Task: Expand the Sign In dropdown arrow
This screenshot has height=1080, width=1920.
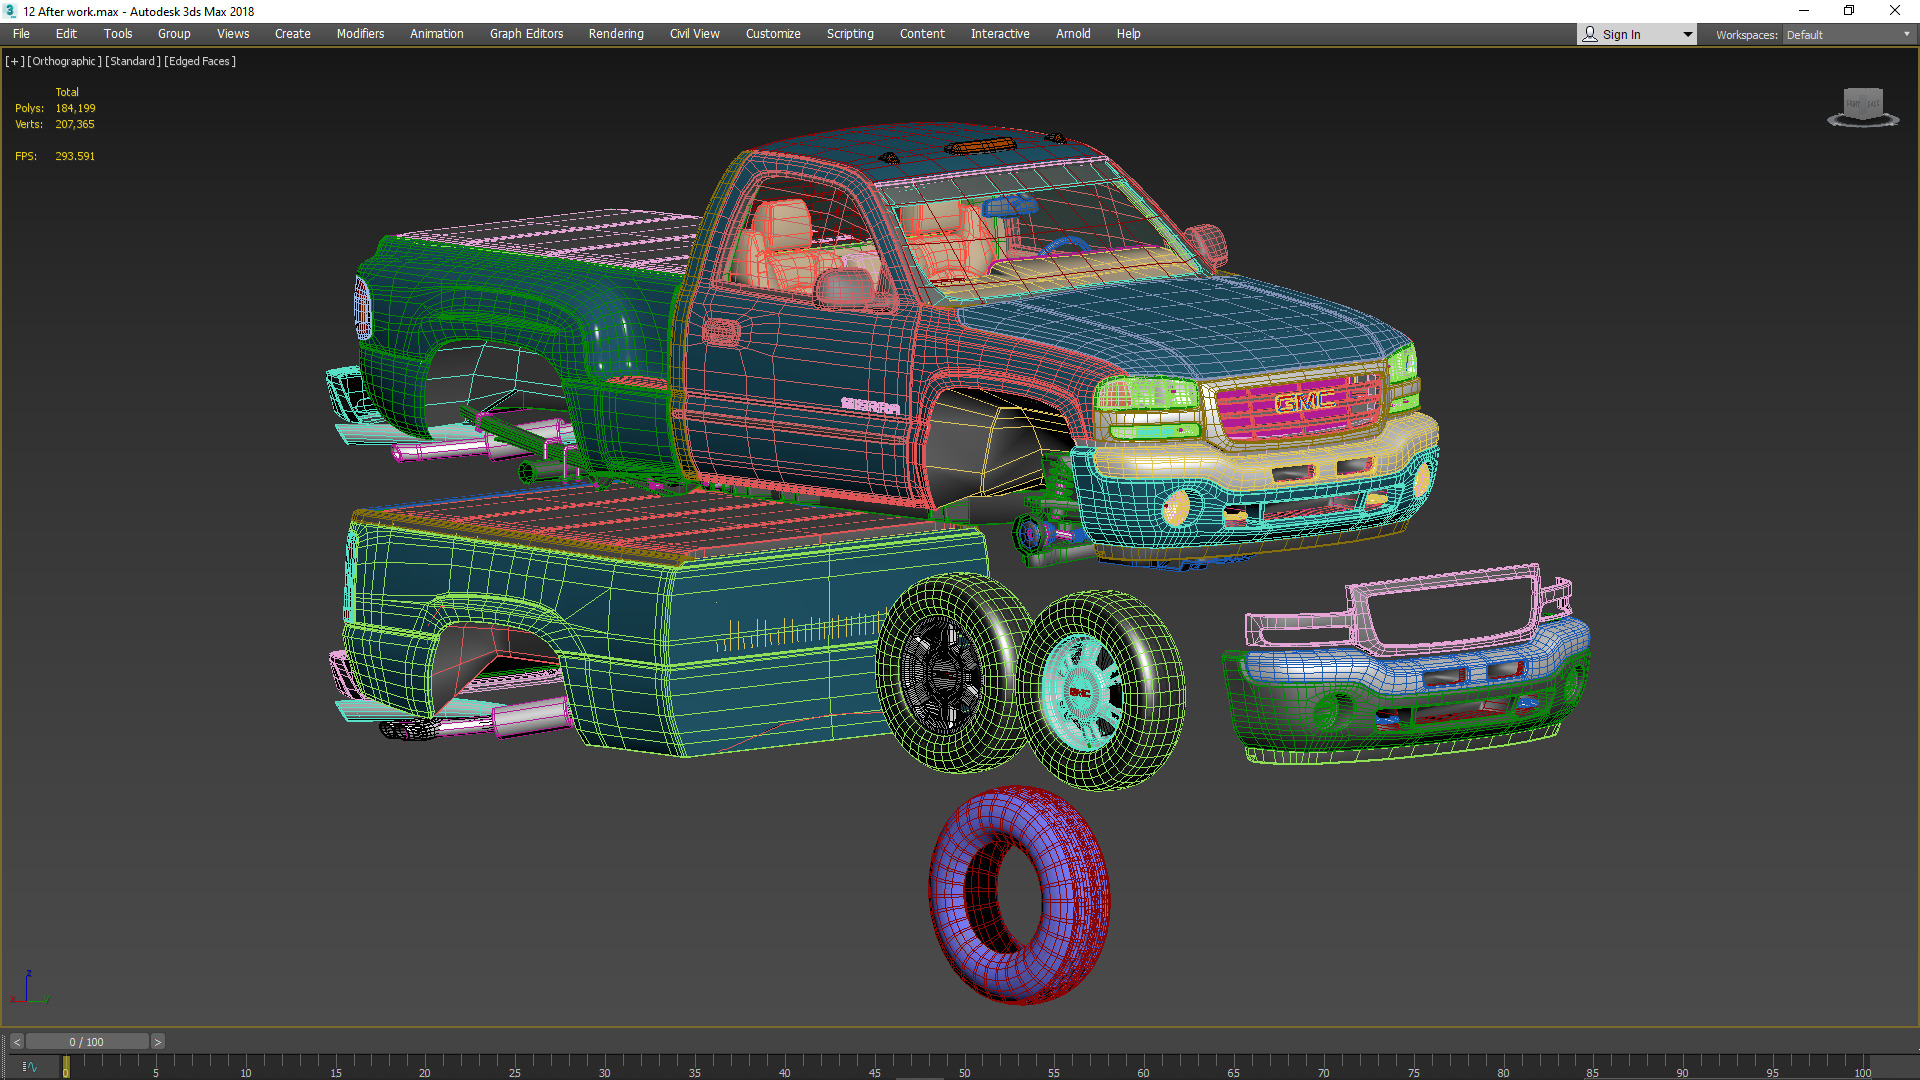Action: 1687,34
